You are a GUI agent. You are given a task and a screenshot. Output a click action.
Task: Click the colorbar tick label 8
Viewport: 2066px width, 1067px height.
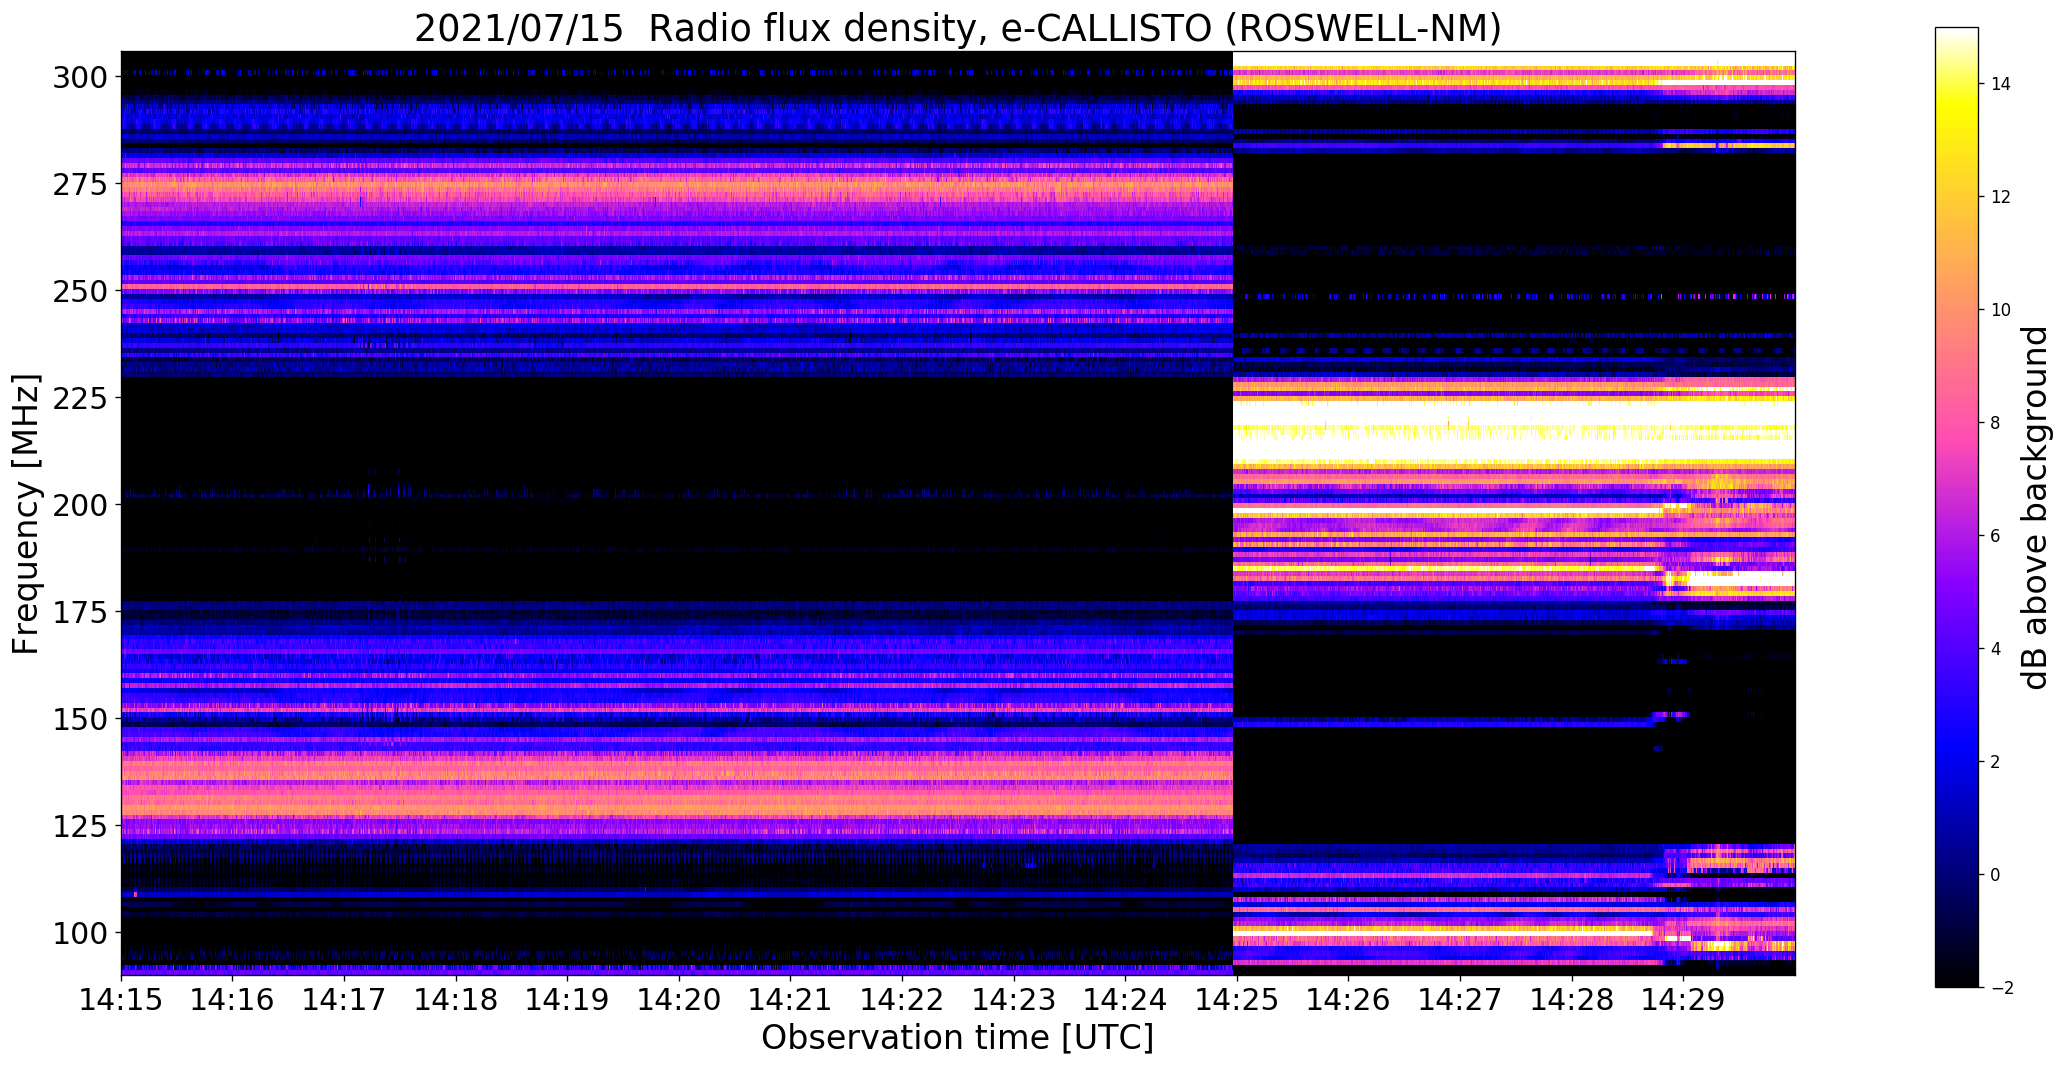pos(1996,423)
